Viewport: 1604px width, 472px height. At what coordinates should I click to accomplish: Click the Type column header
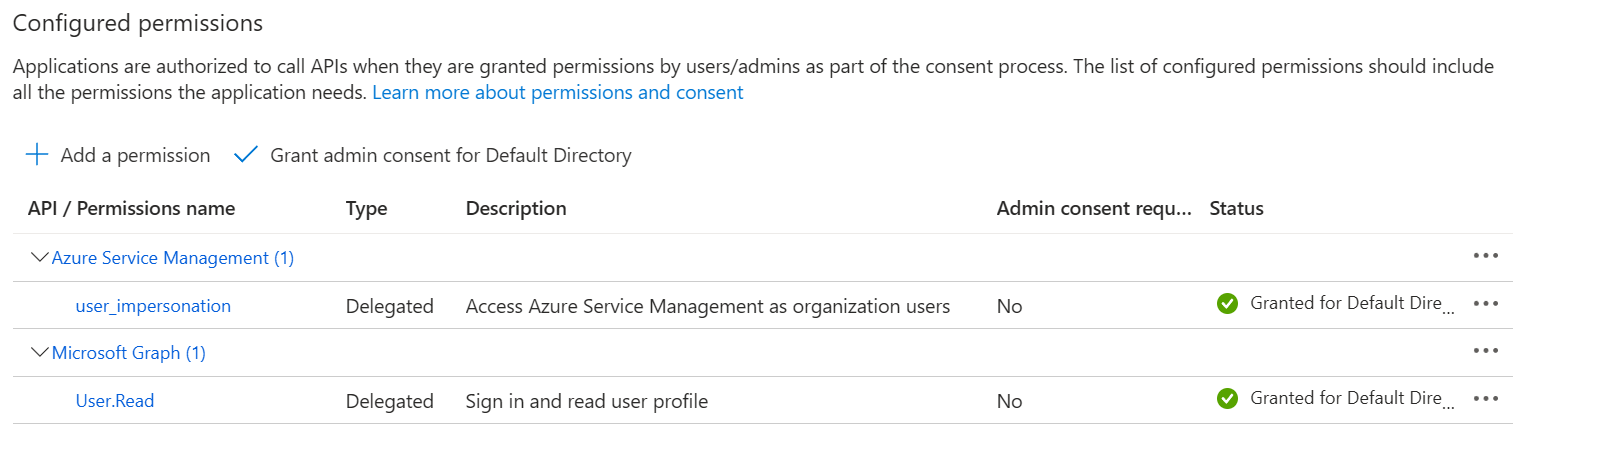pyautogui.click(x=367, y=208)
